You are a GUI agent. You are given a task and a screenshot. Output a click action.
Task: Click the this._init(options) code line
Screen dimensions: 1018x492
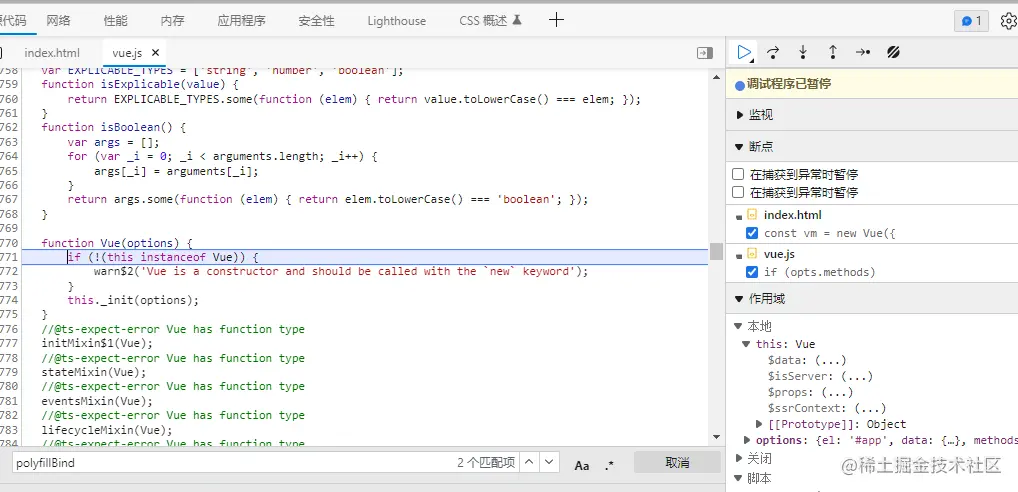[x=132, y=300]
